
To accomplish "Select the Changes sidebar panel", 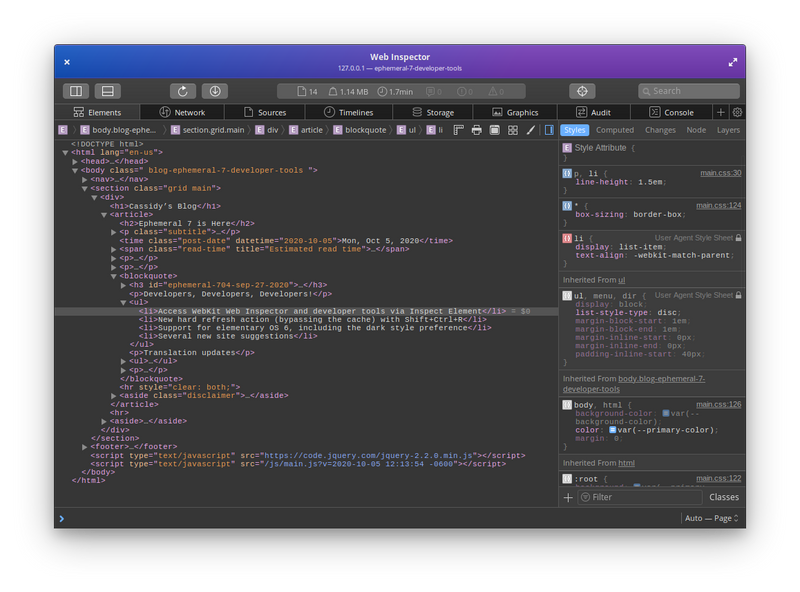I will pyautogui.click(x=660, y=130).
